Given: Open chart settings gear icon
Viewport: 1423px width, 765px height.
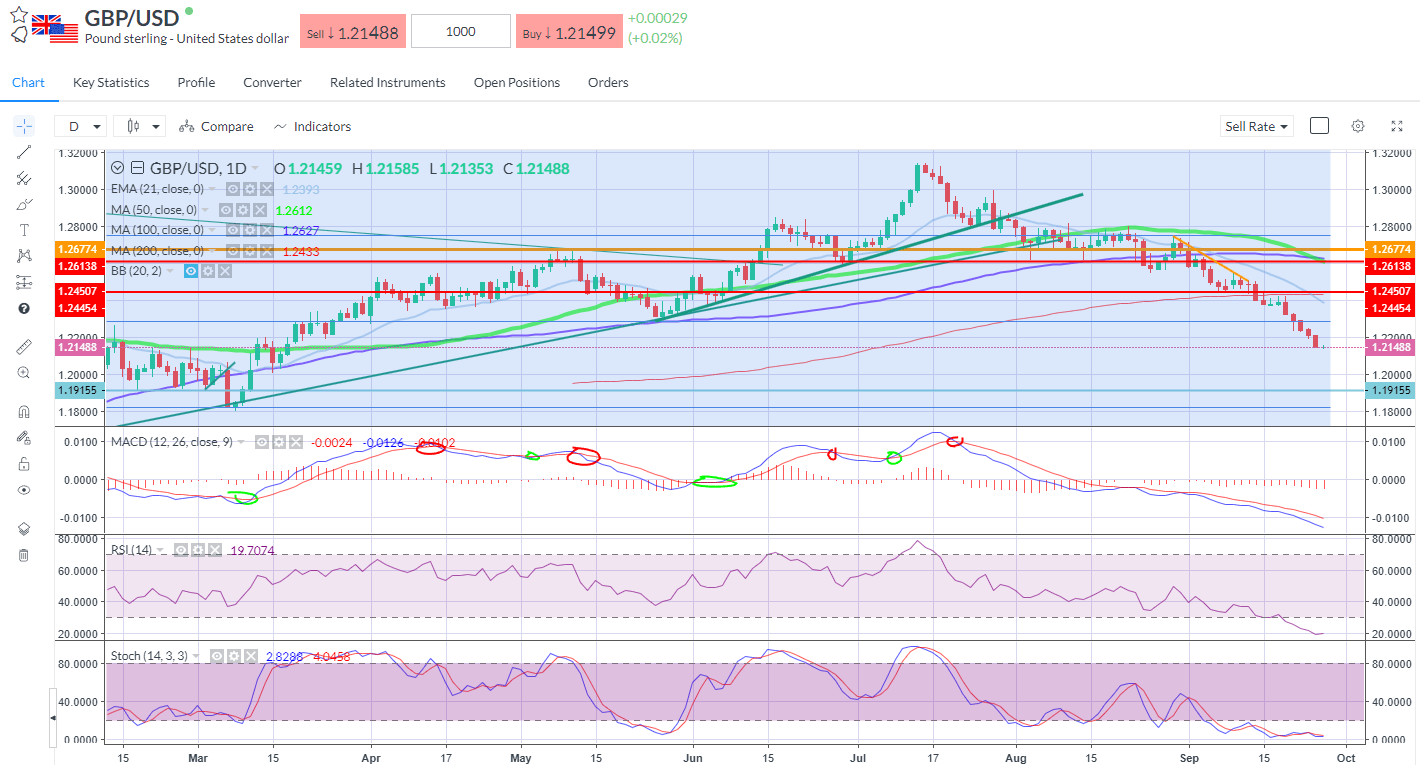Looking at the screenshot, I should point(1358,126).
